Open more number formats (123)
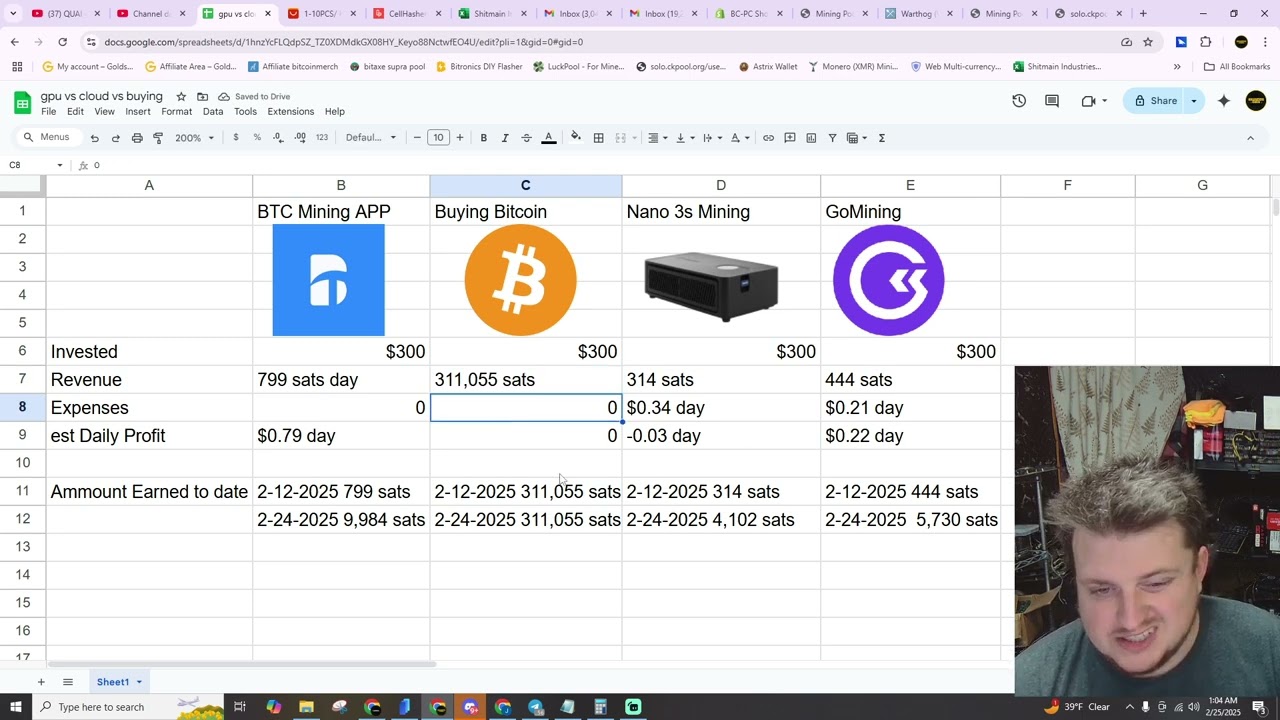 [x=321, y=138]
